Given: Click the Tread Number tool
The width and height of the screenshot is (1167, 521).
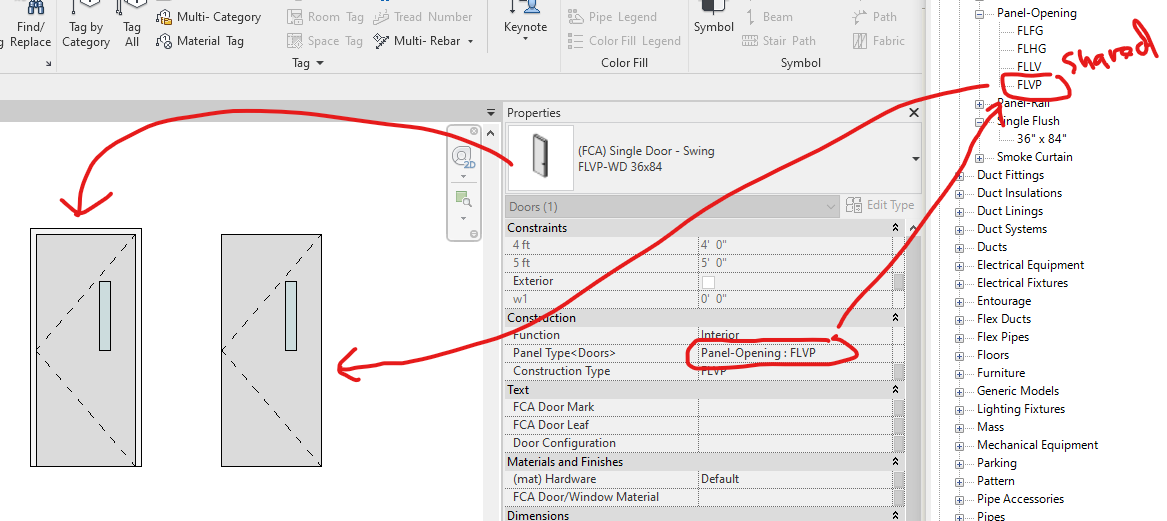Looking at the screenshot, I should (x=423, y=16).
